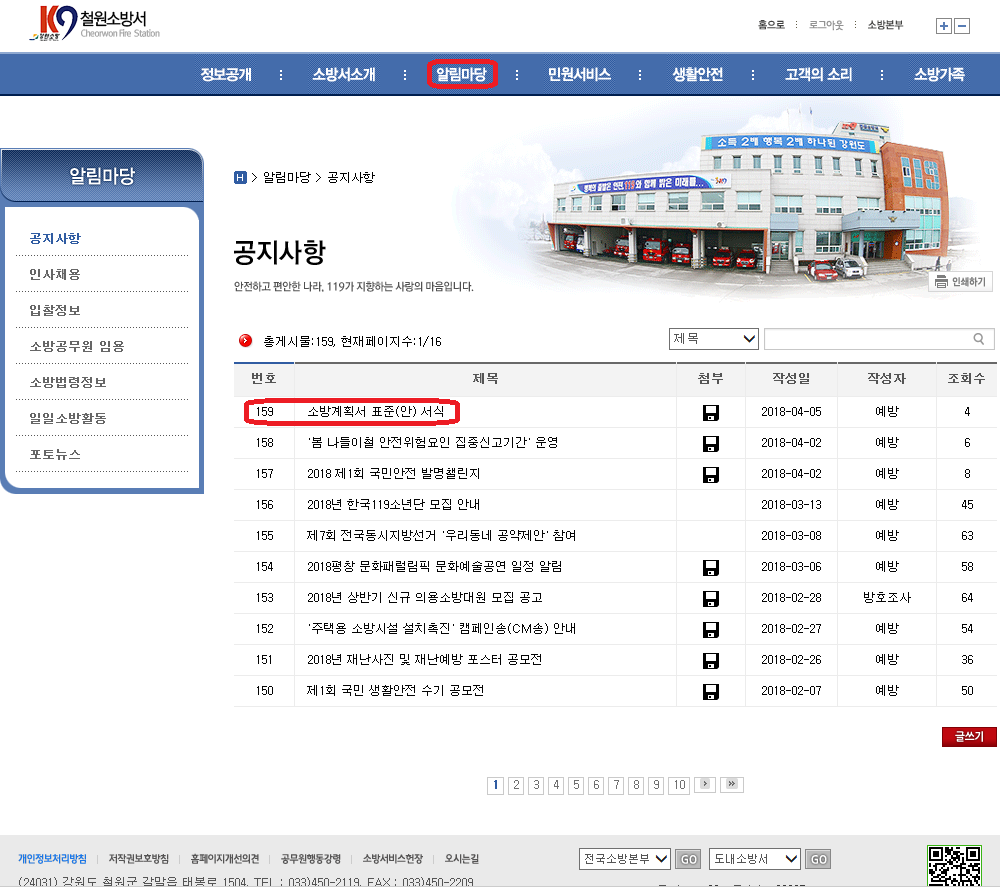Viewport: 1000px width, 887px height.
Task: Open the 생활안전 navigation menu
Action: pos(697,73)
